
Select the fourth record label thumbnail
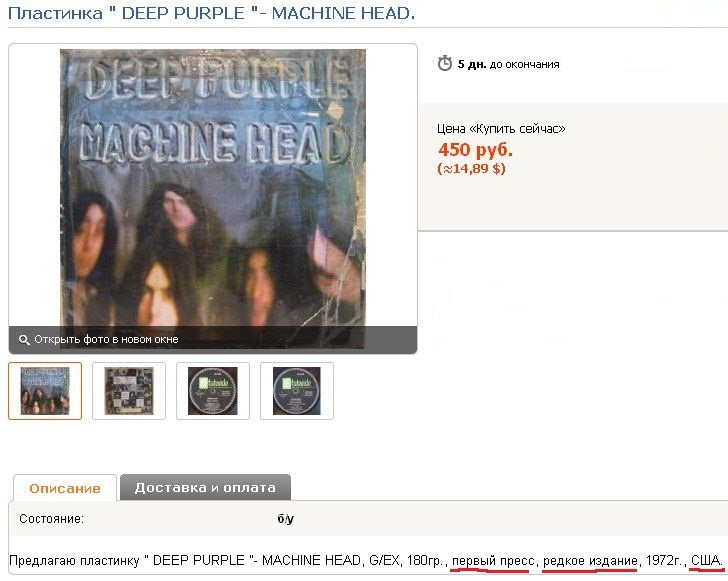297,391
